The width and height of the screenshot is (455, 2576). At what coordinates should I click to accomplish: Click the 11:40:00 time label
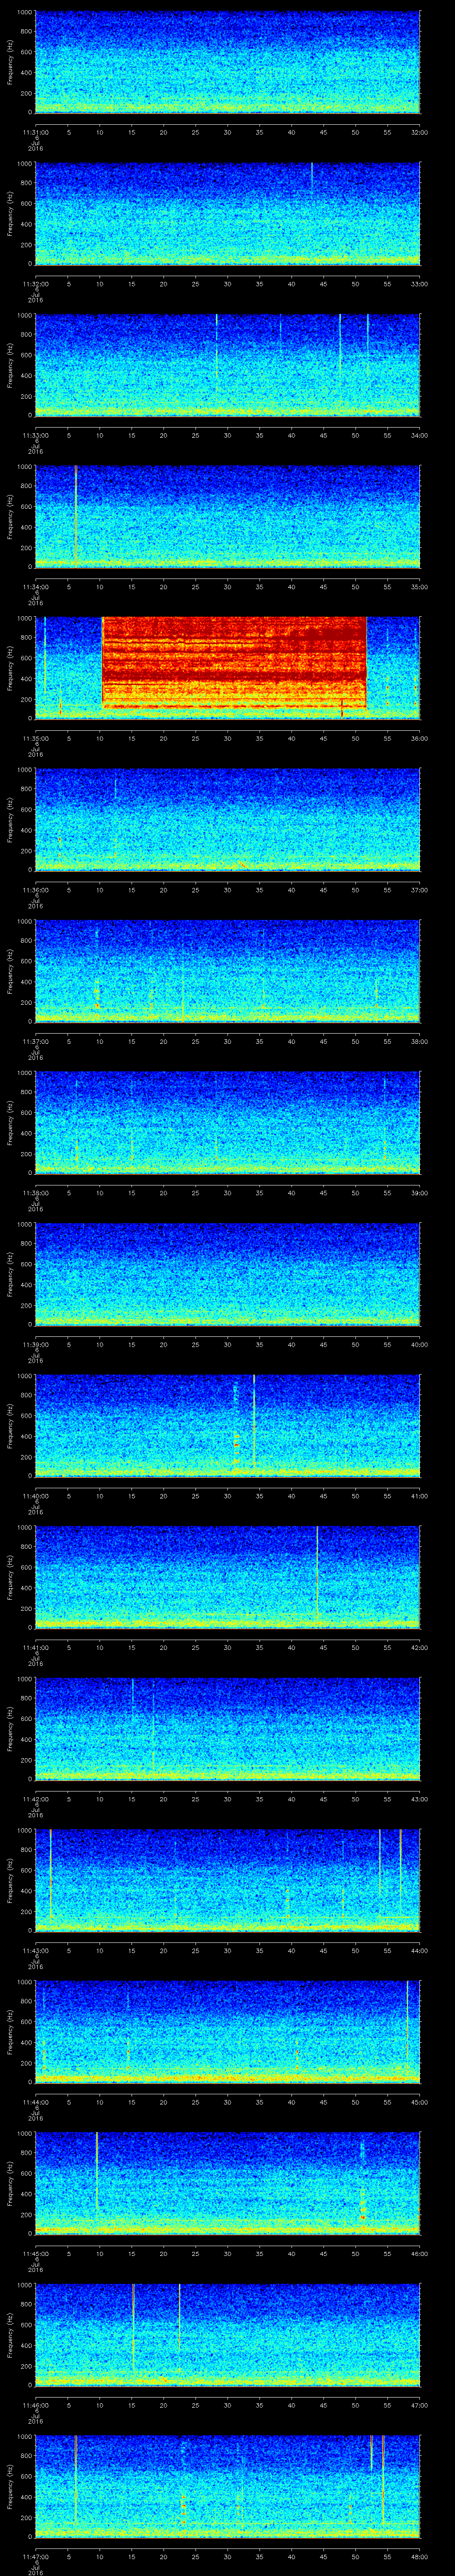tap(35, 1496)
